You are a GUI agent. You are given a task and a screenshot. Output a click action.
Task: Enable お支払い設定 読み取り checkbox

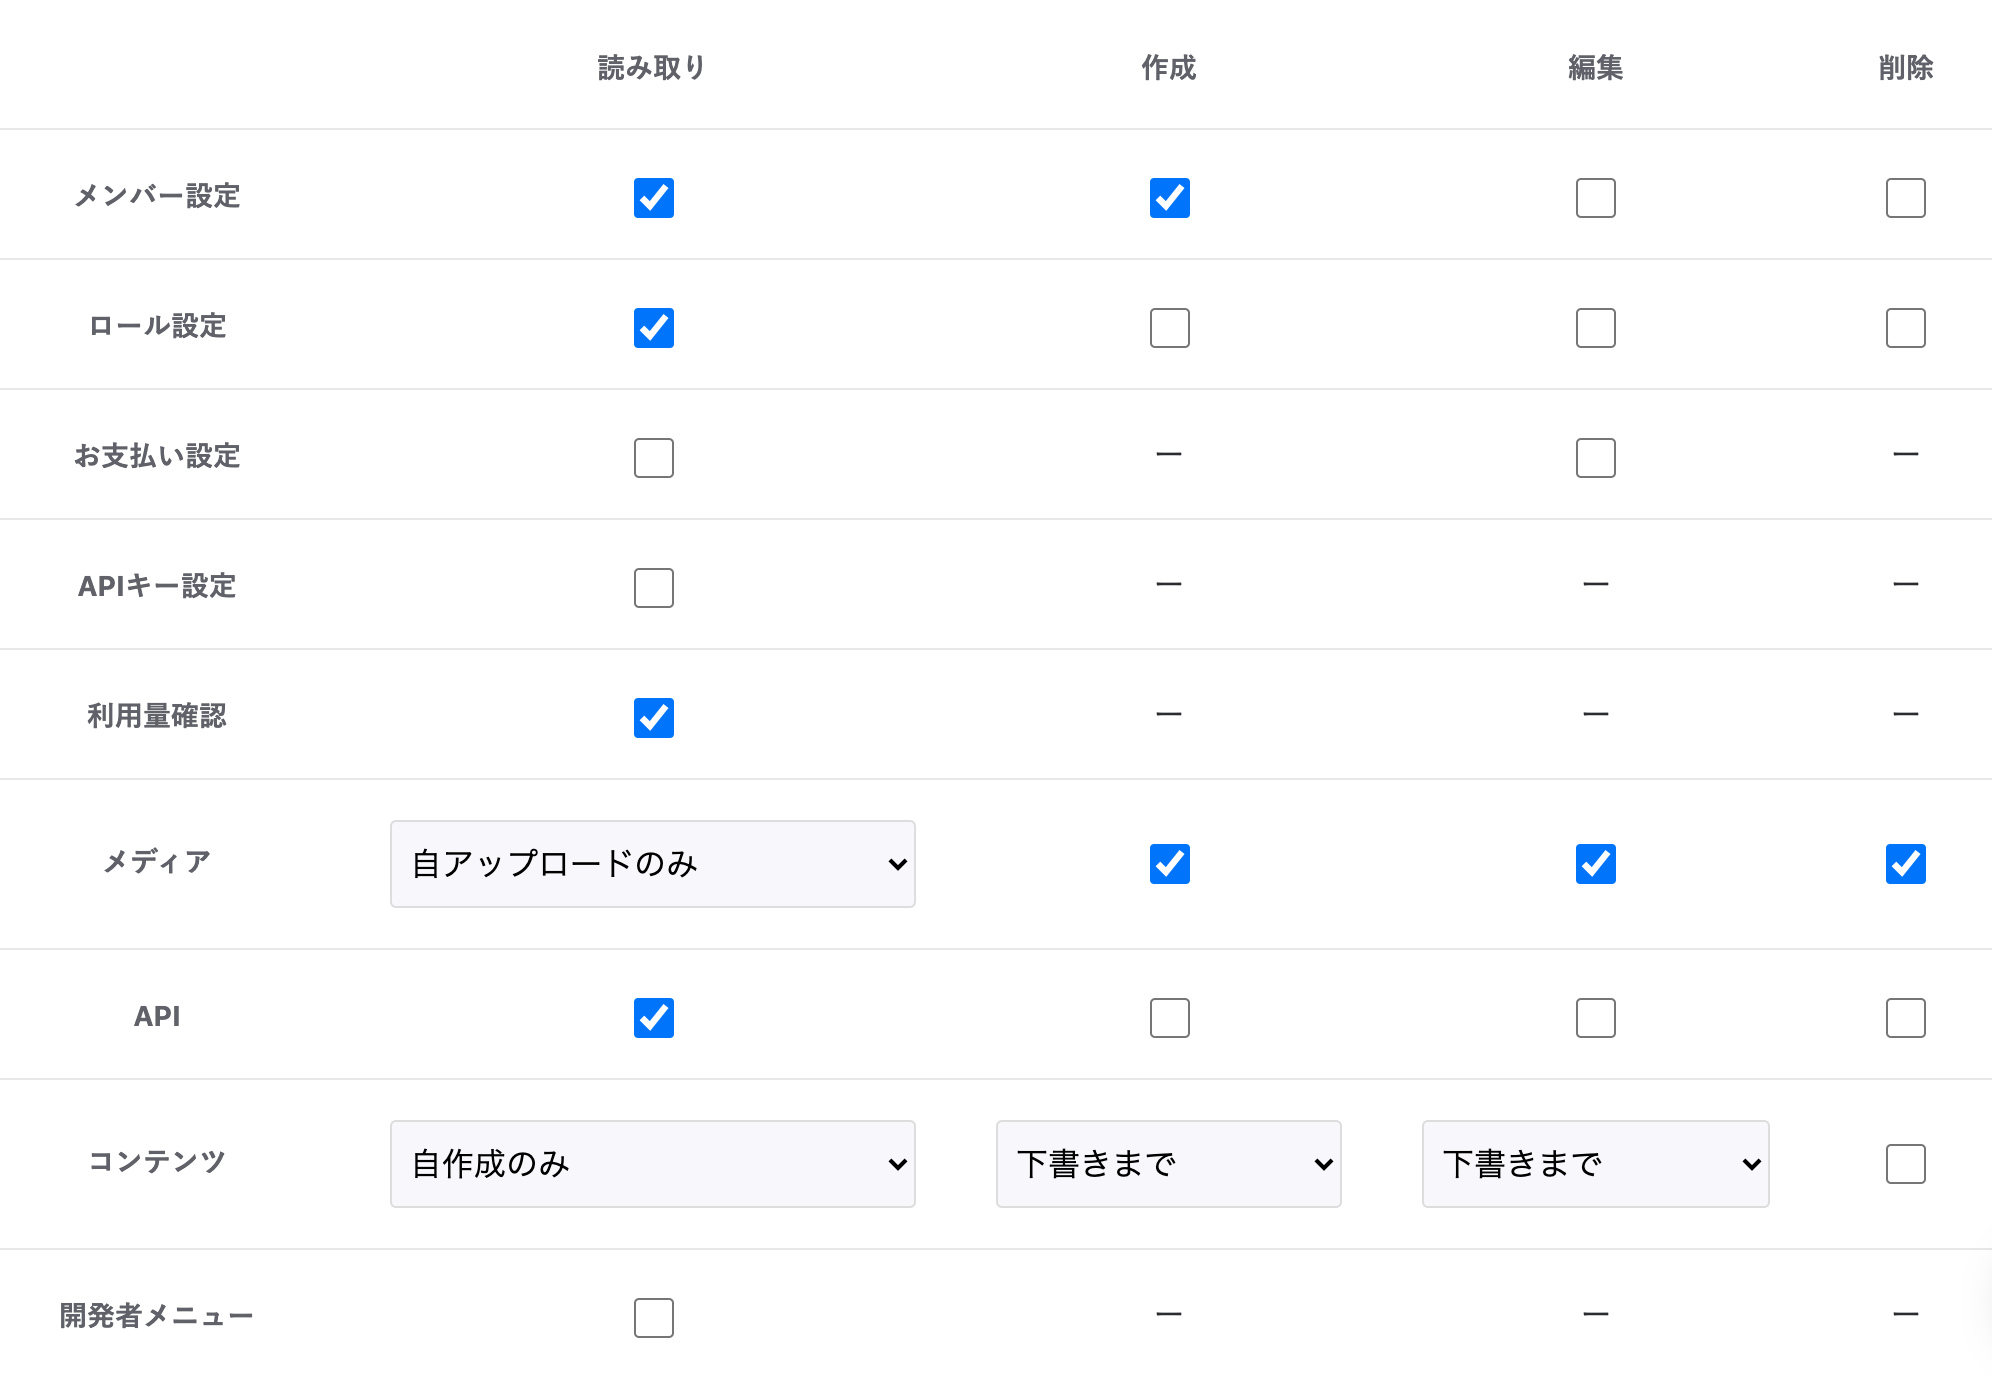point(654,458)
